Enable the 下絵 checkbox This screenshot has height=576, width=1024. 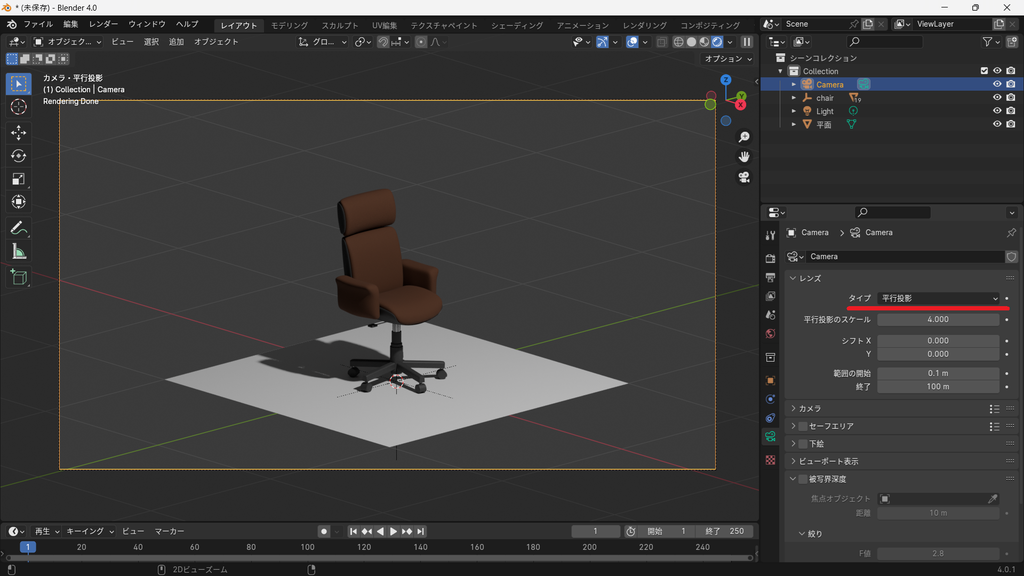coord(803,443)
